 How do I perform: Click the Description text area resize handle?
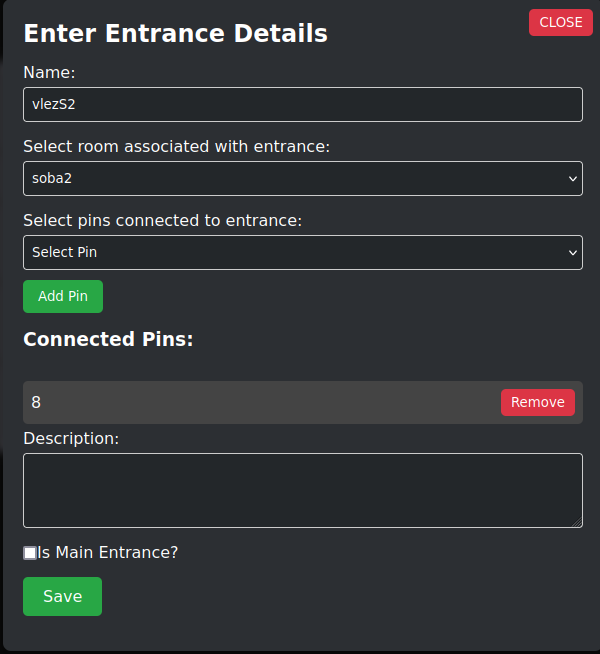[x=577, y=522]
